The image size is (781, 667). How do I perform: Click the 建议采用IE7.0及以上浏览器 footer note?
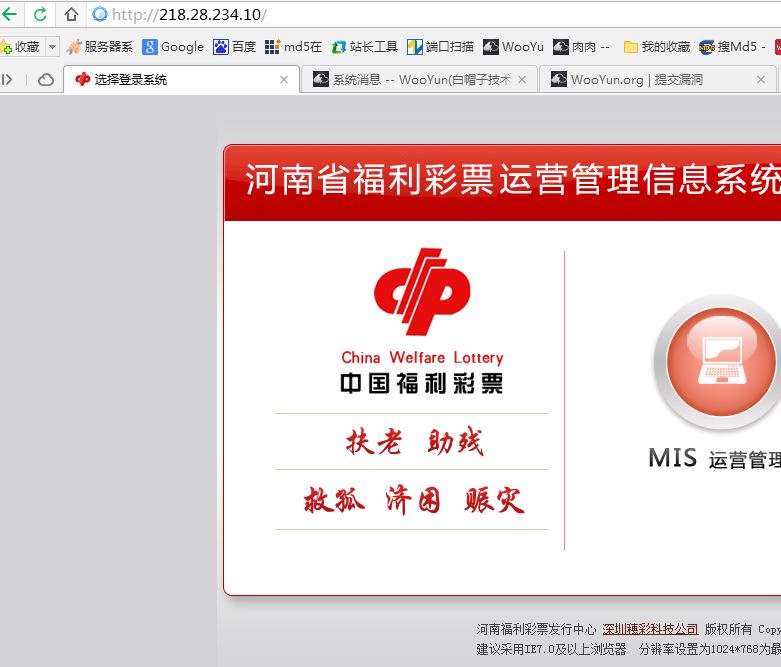click(x=551, y=649)
